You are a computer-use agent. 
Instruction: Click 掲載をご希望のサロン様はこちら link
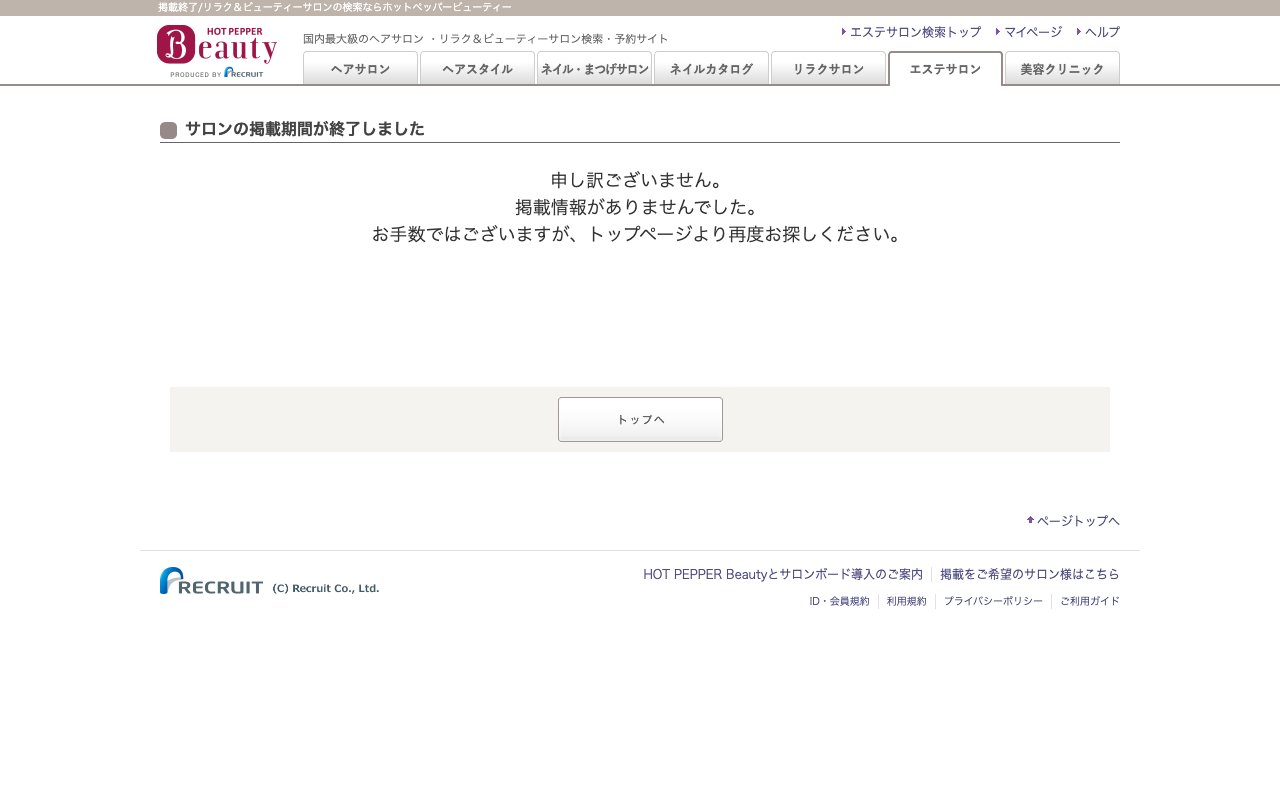pyautogui.click(x=1030, y=574)
